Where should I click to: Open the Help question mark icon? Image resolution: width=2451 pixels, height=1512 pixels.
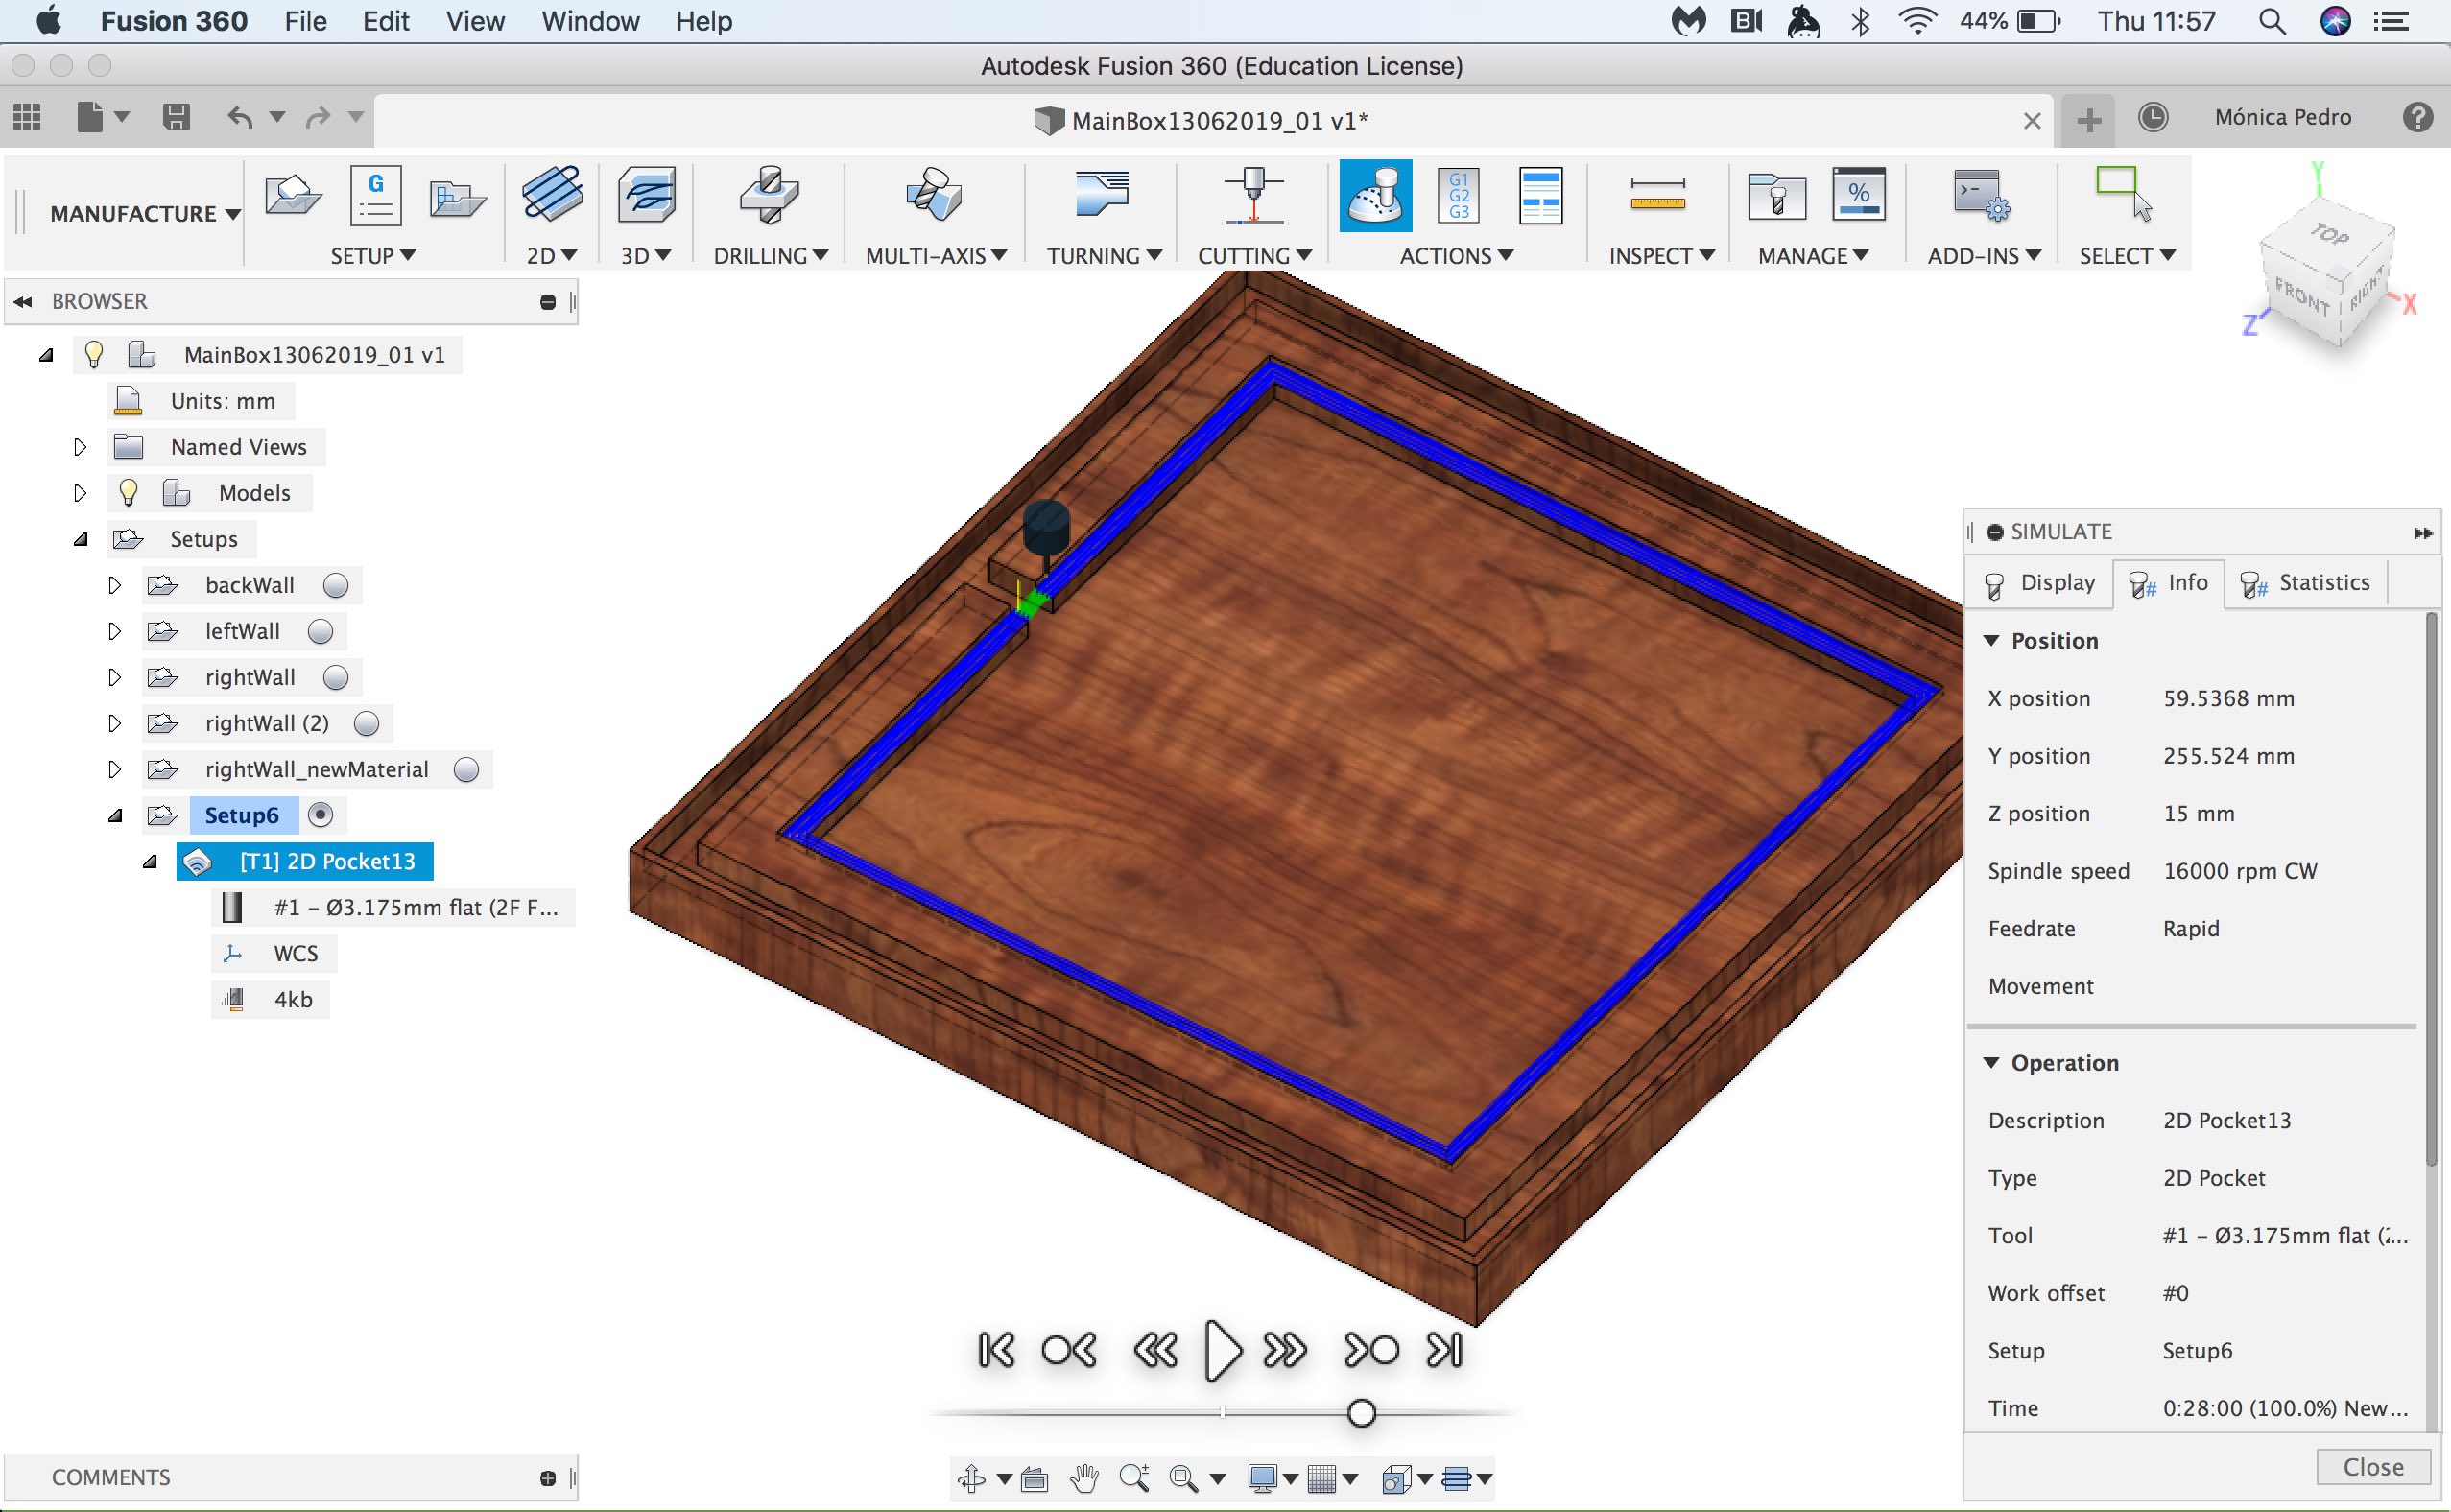pyautogui.click(x=2417, y=118)
